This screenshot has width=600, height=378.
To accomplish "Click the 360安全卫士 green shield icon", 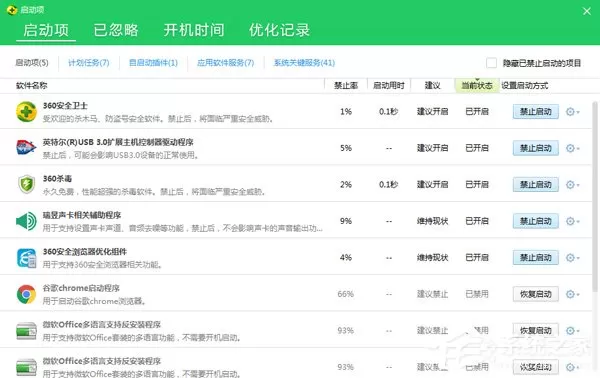I will pos(26,112).
